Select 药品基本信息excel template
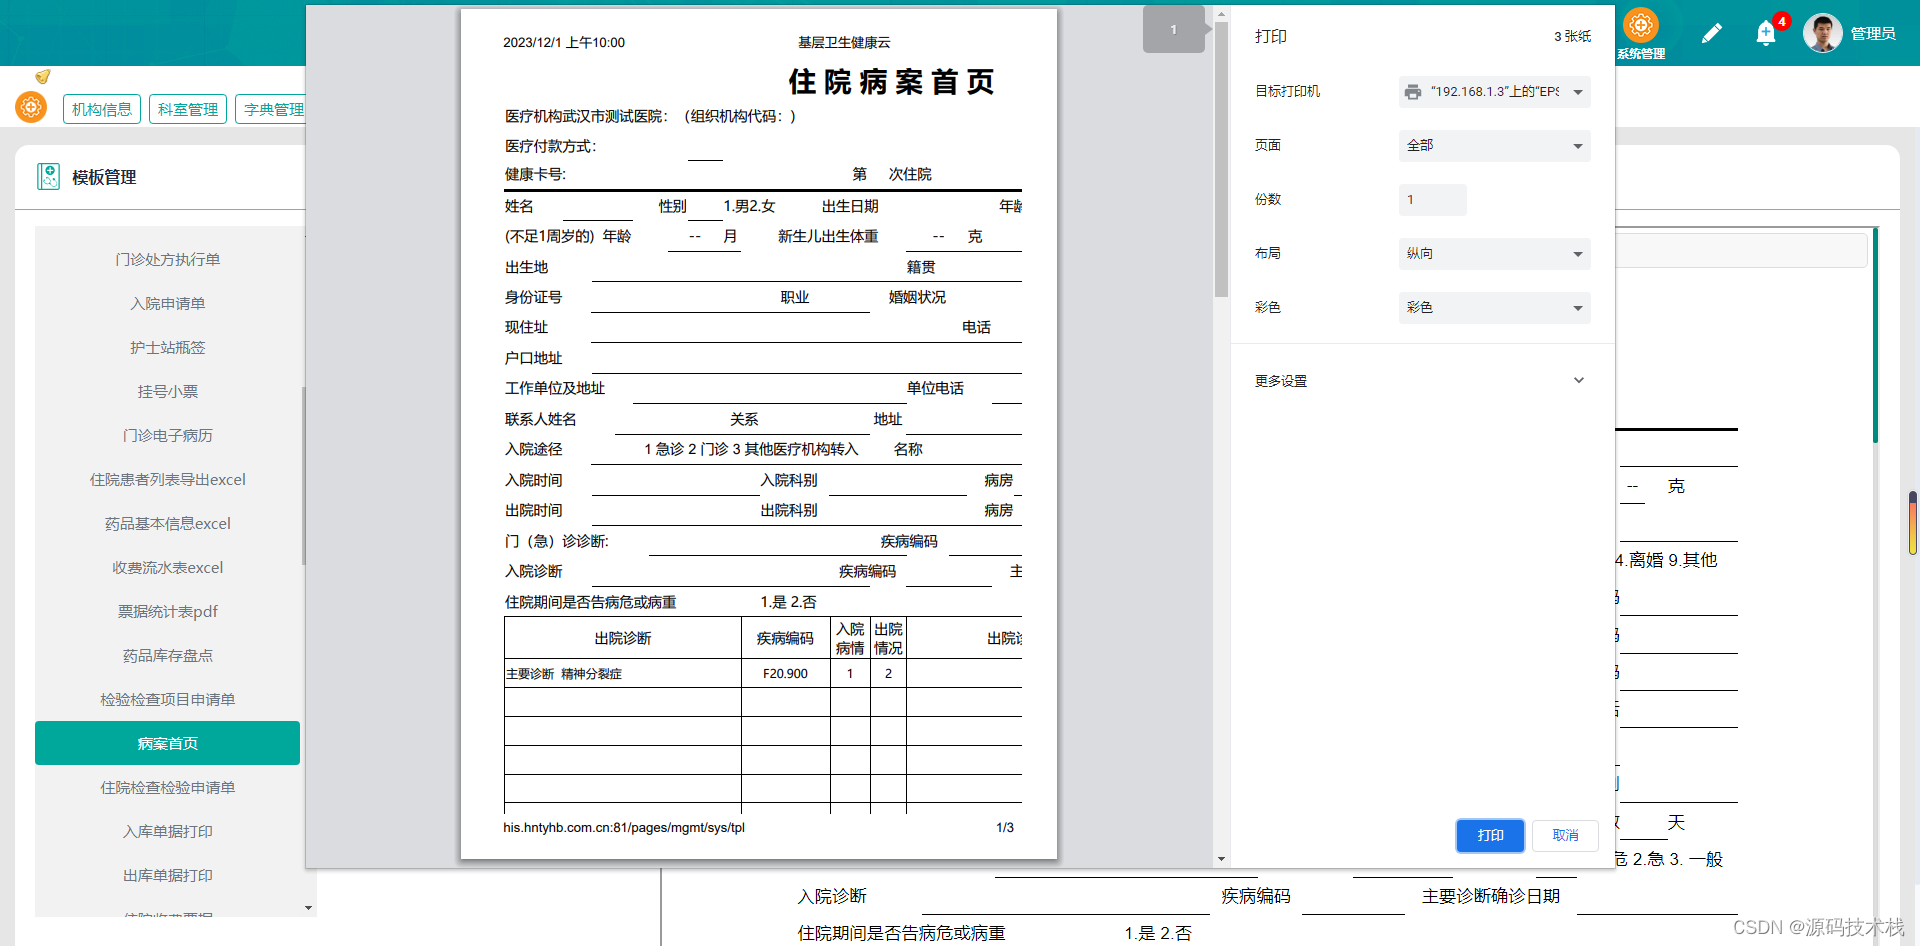The width and height of the screenshot is (1920, 946). pos(168,523)
